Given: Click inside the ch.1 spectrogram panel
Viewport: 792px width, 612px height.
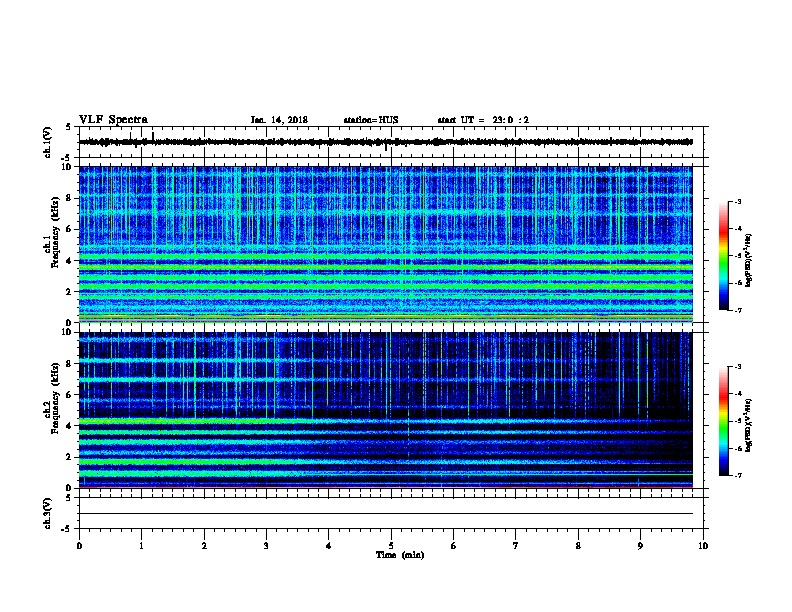Looking at the screenshot, I should pyautogui.click(x=386, y=244).
